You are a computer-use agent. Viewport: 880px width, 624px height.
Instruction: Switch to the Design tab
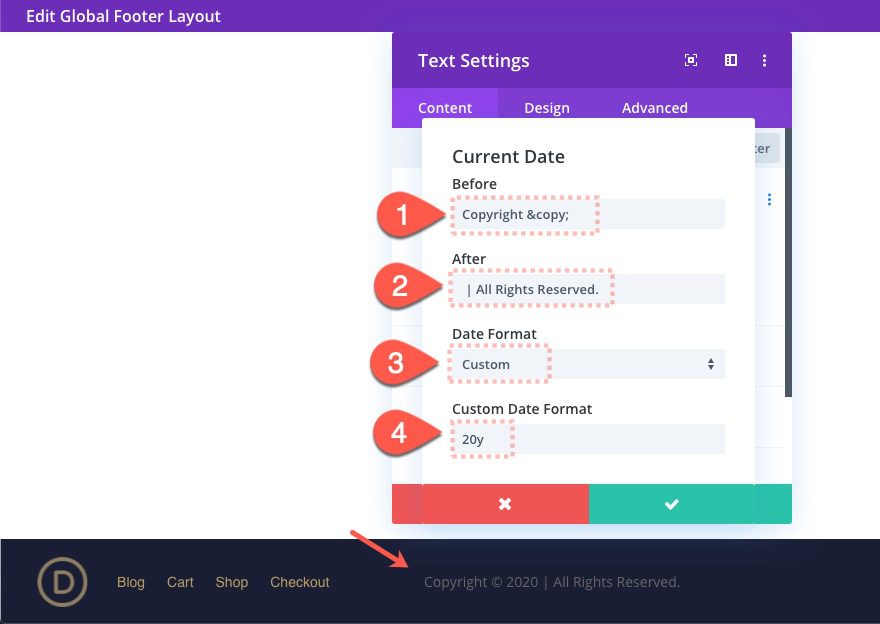tap(547, 107)
